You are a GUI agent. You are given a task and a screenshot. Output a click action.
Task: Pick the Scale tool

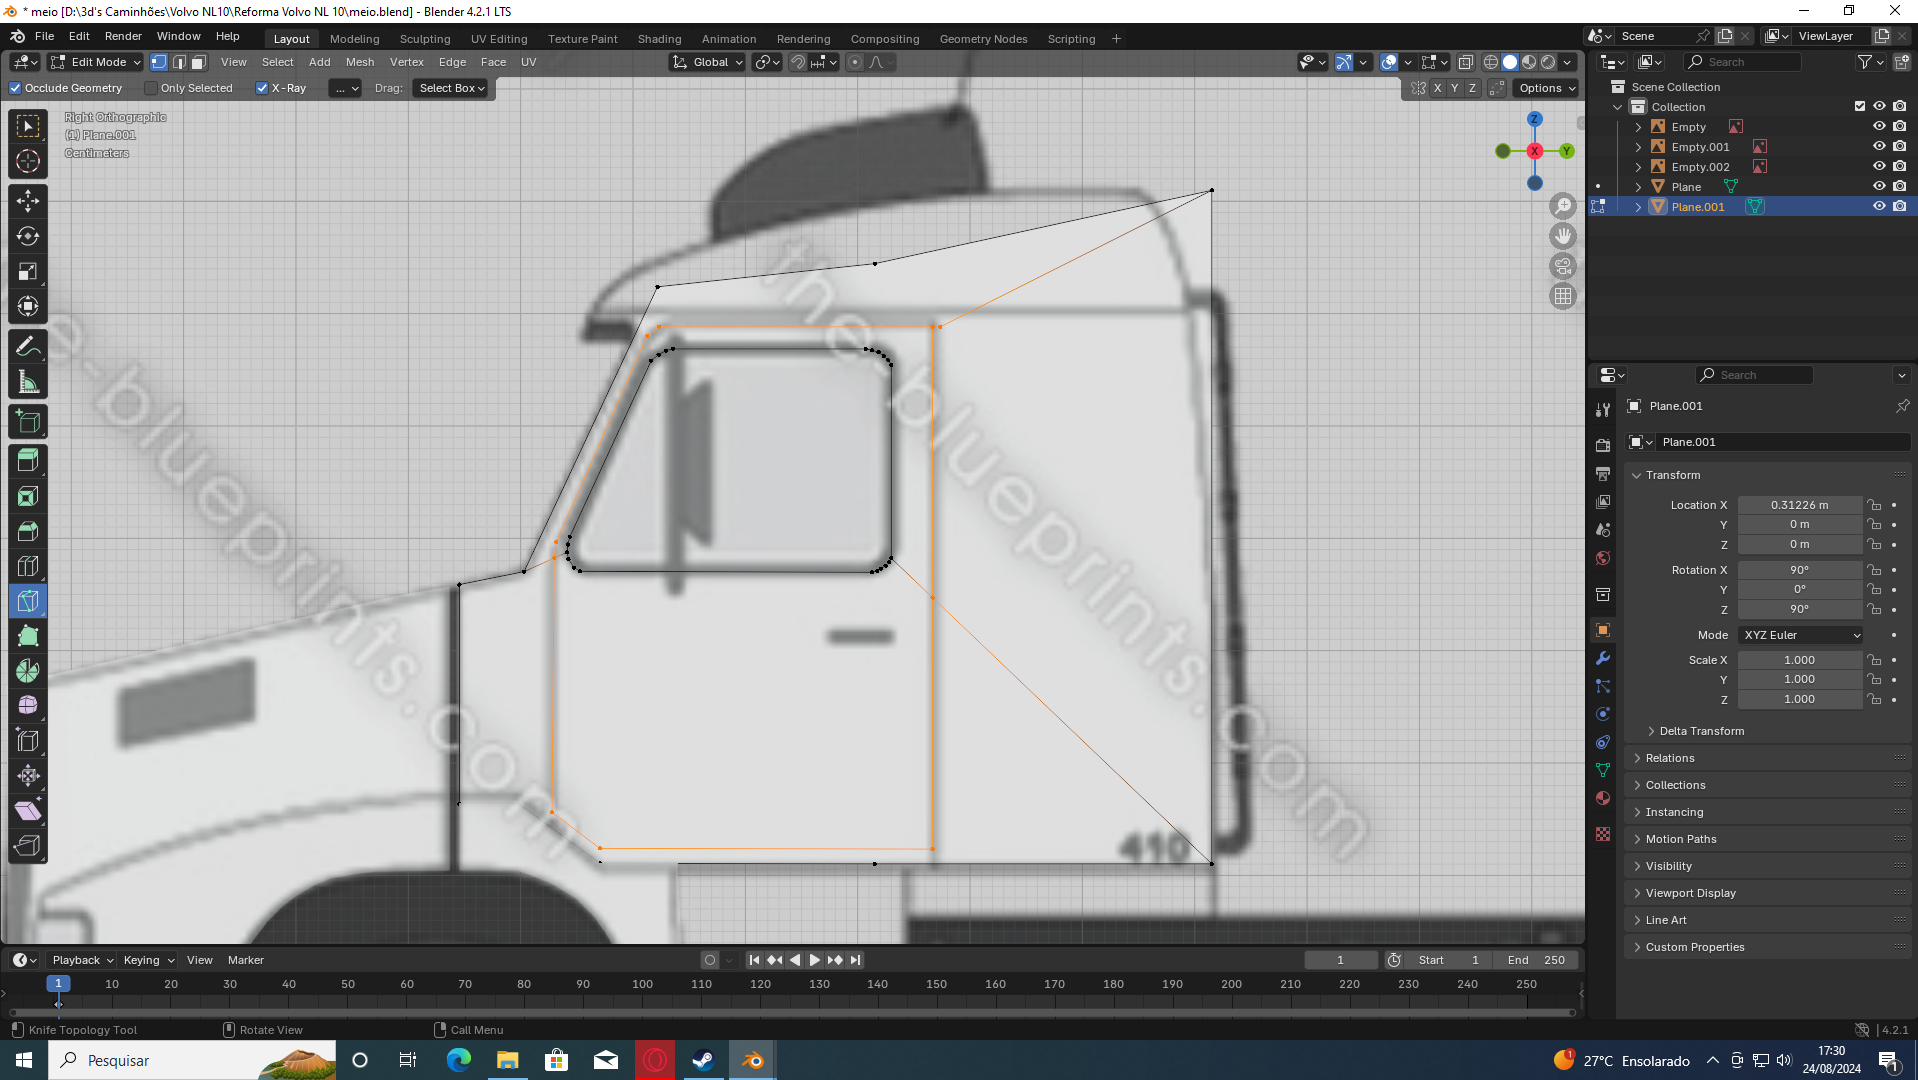28,271
